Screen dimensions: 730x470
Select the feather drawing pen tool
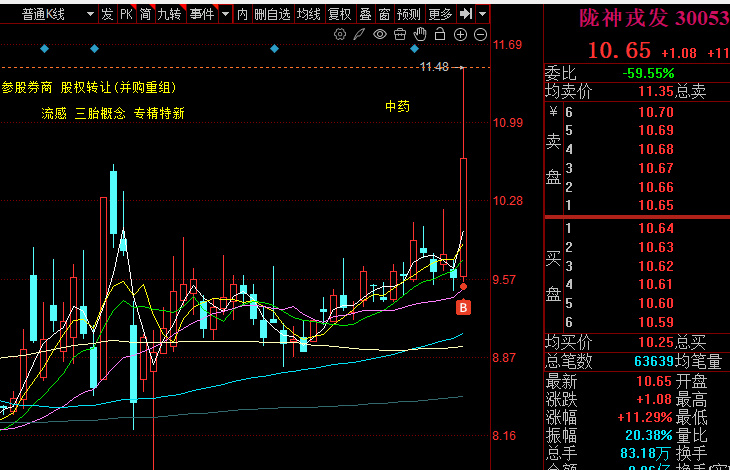360,34
